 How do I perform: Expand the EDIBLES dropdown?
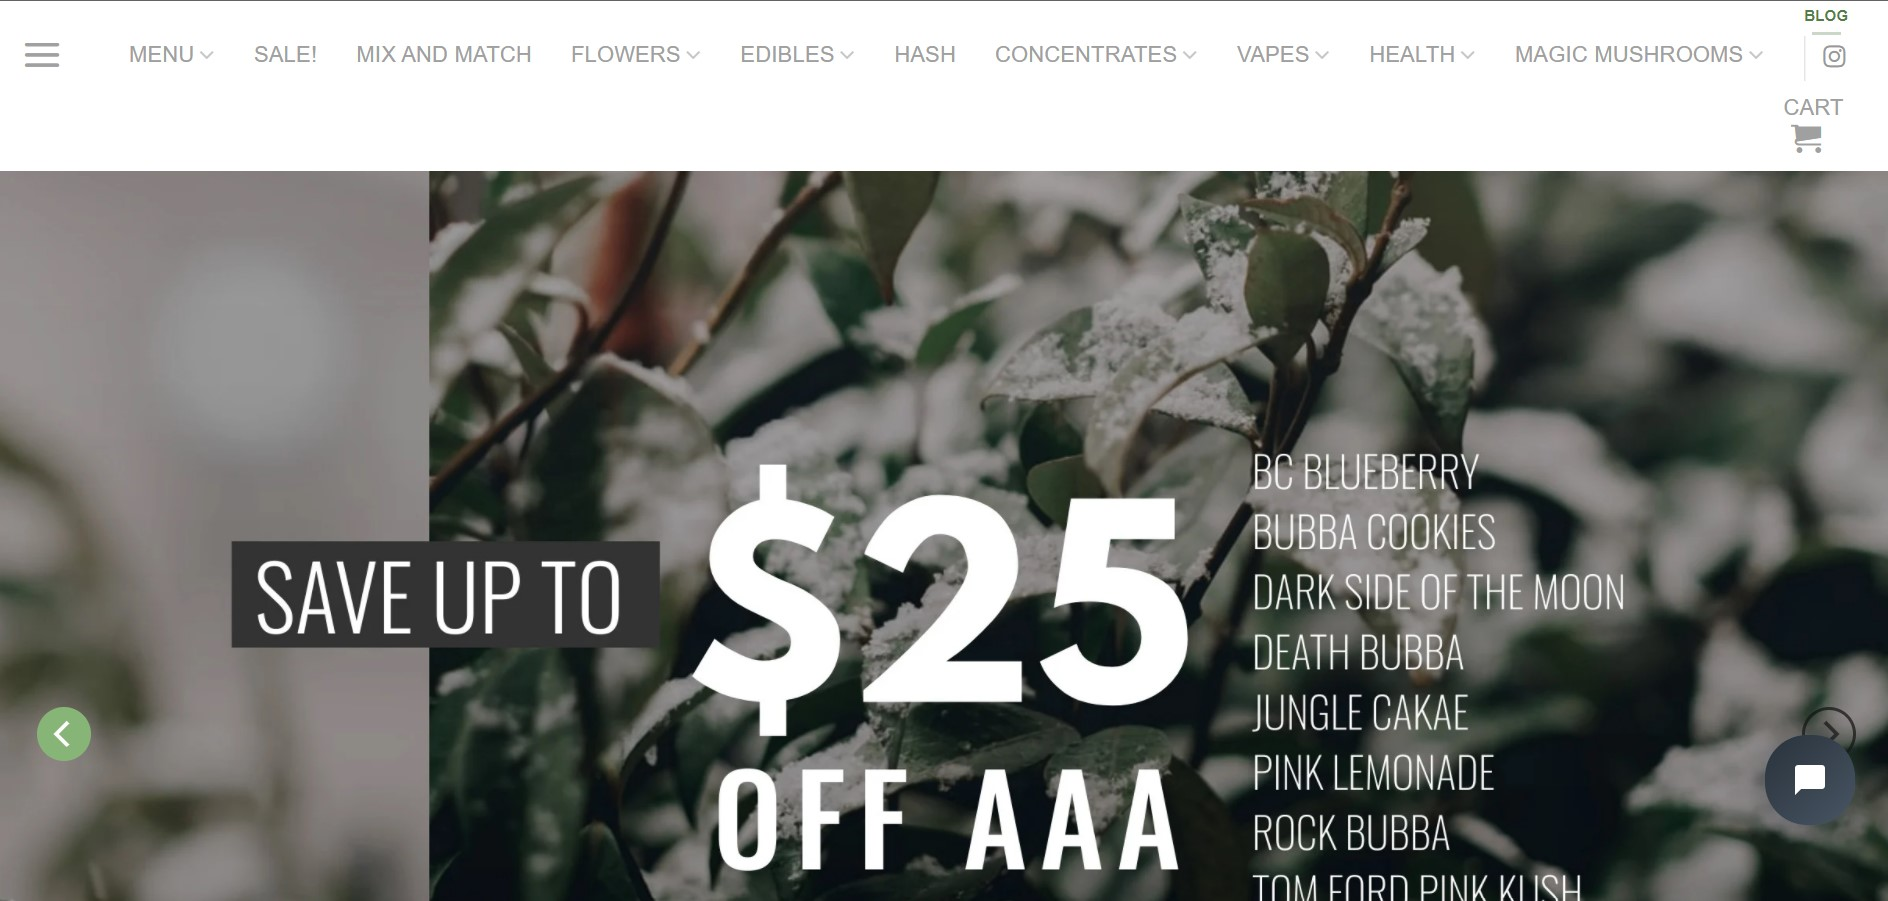797,54
